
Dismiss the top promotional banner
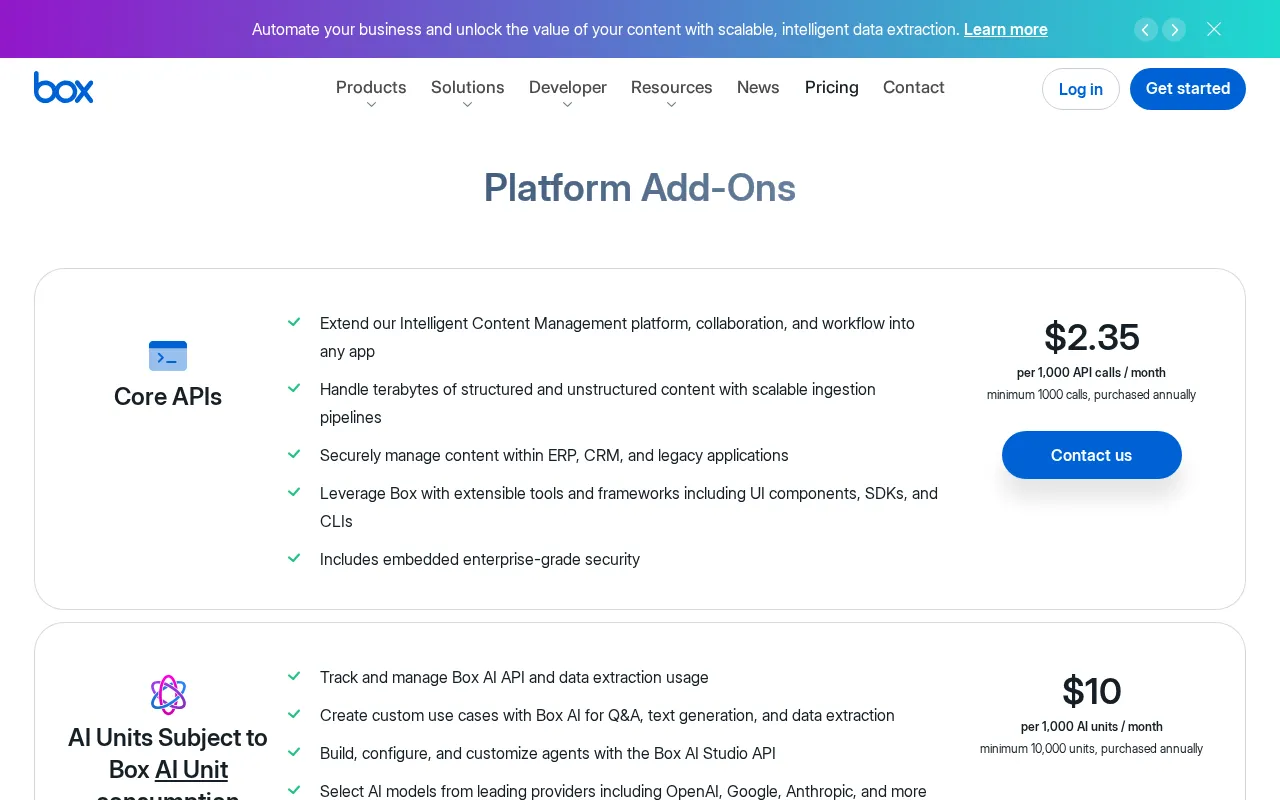1214,29
